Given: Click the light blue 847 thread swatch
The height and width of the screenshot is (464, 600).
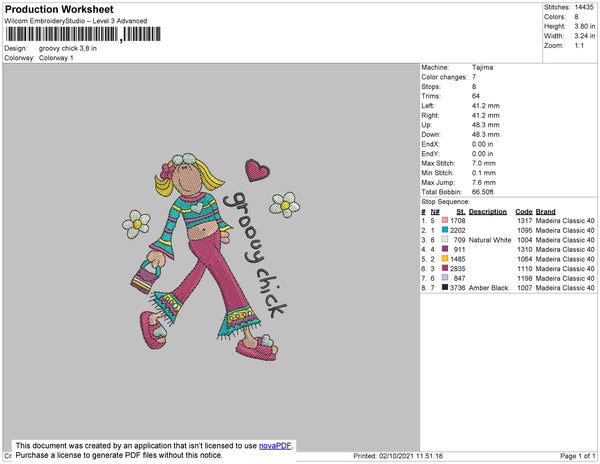Looking at the screenshot, I should tap(445, 278).
